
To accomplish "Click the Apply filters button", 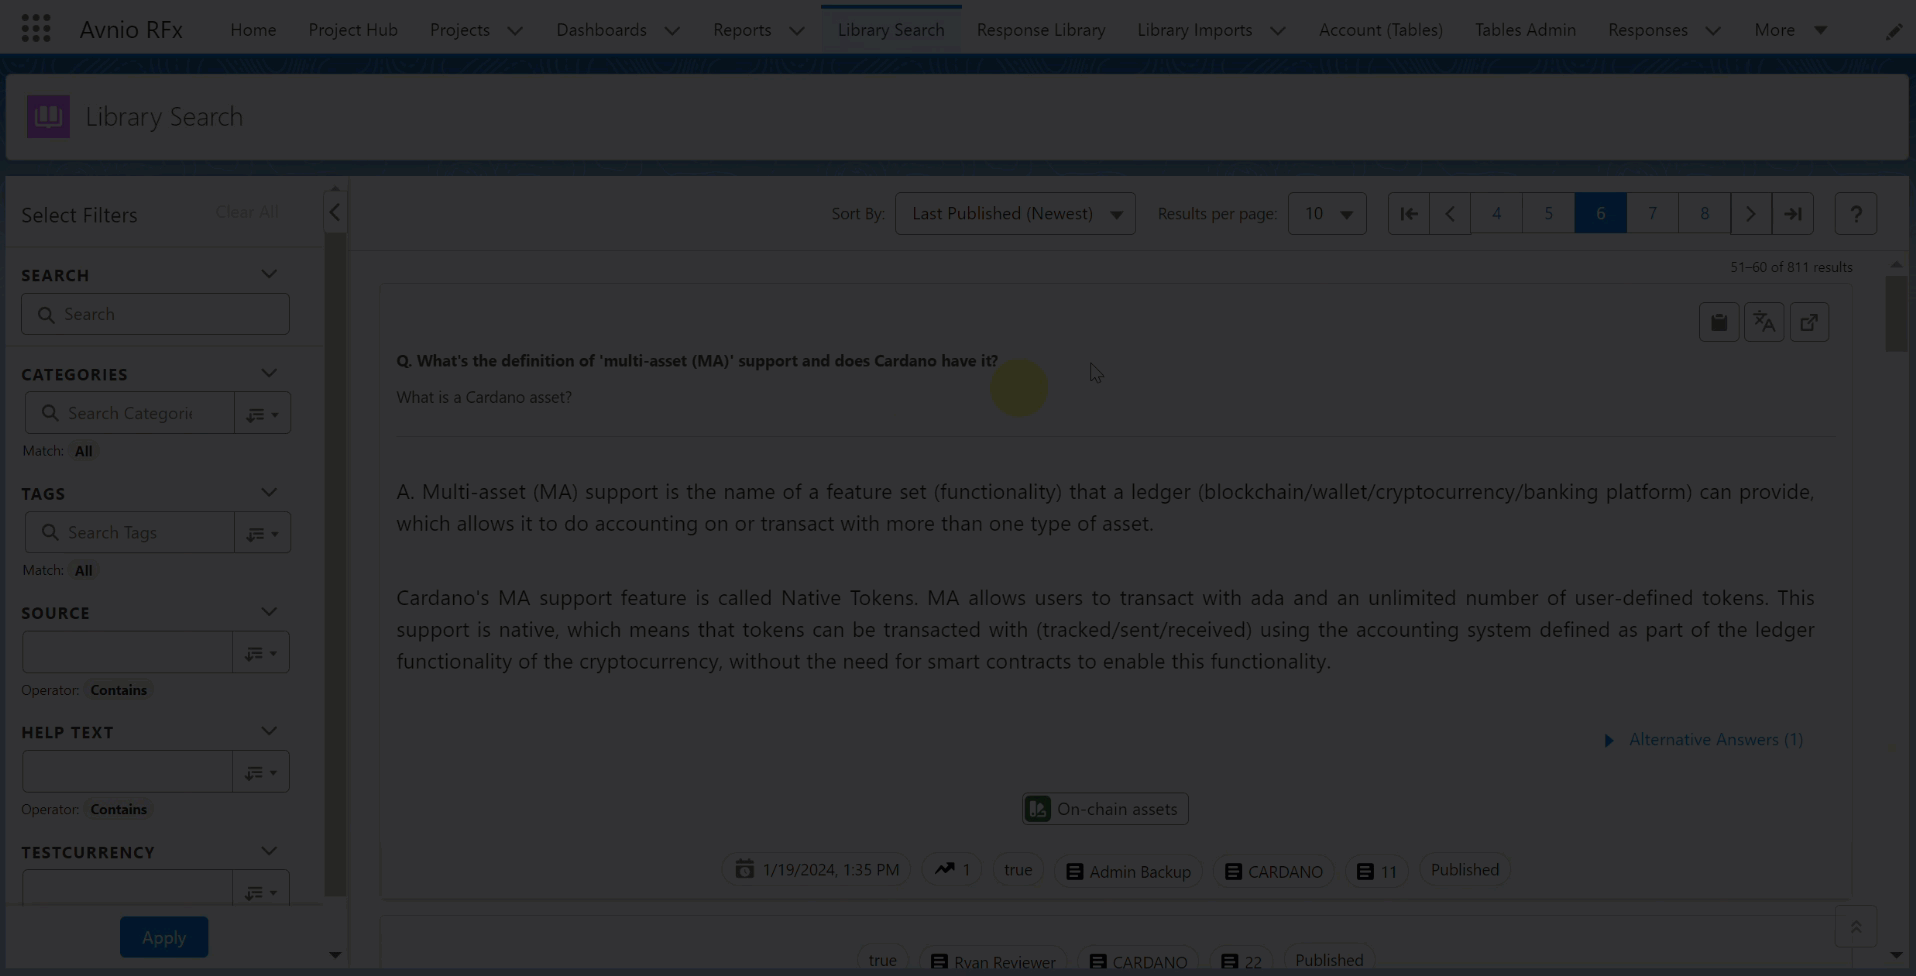I will coord(164,937).
